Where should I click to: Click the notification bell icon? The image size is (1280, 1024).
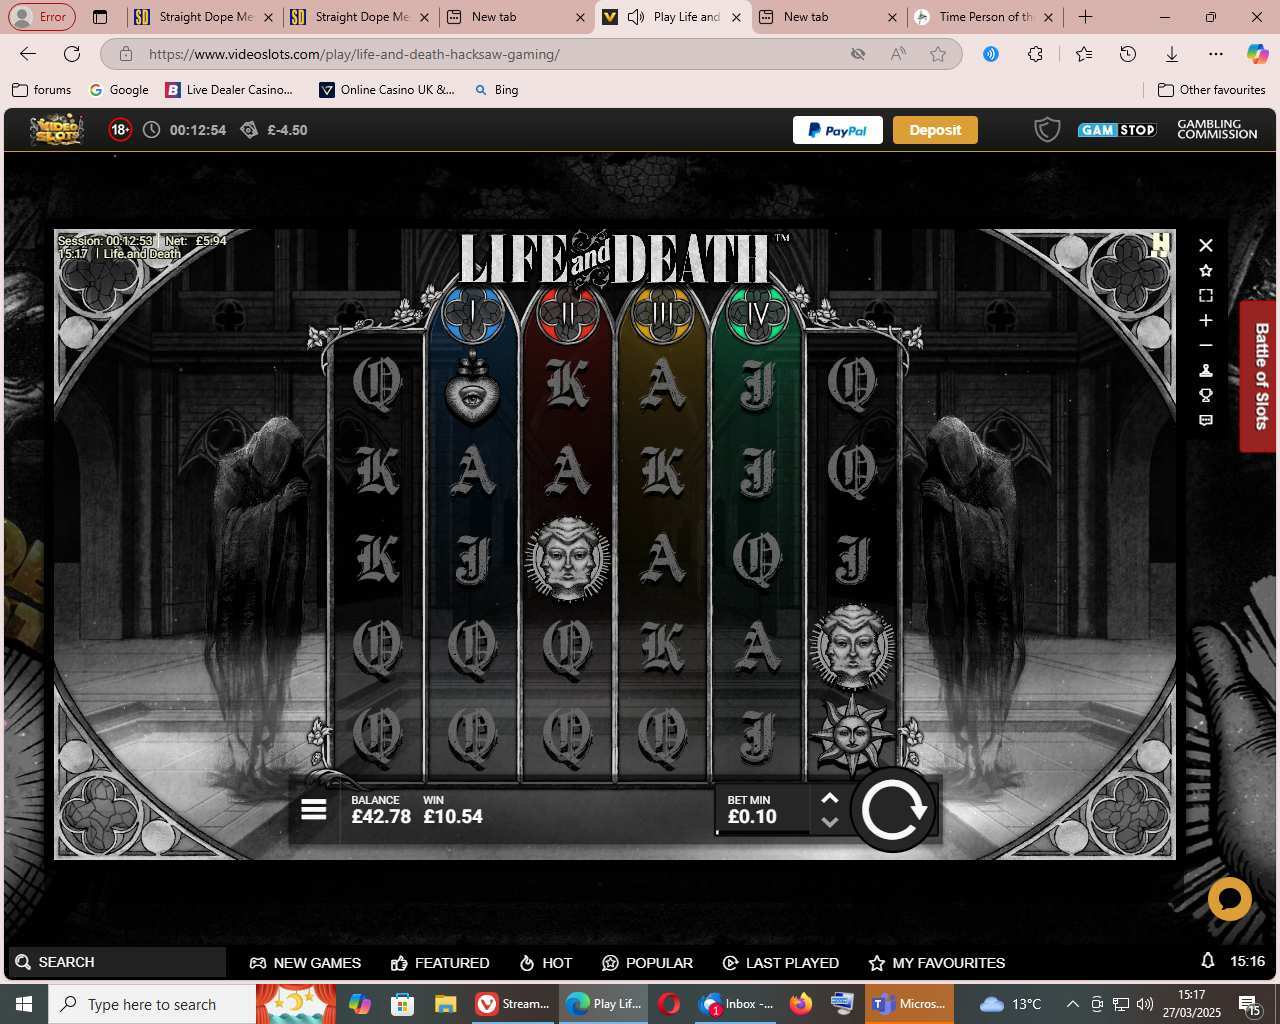point(1208,961)
